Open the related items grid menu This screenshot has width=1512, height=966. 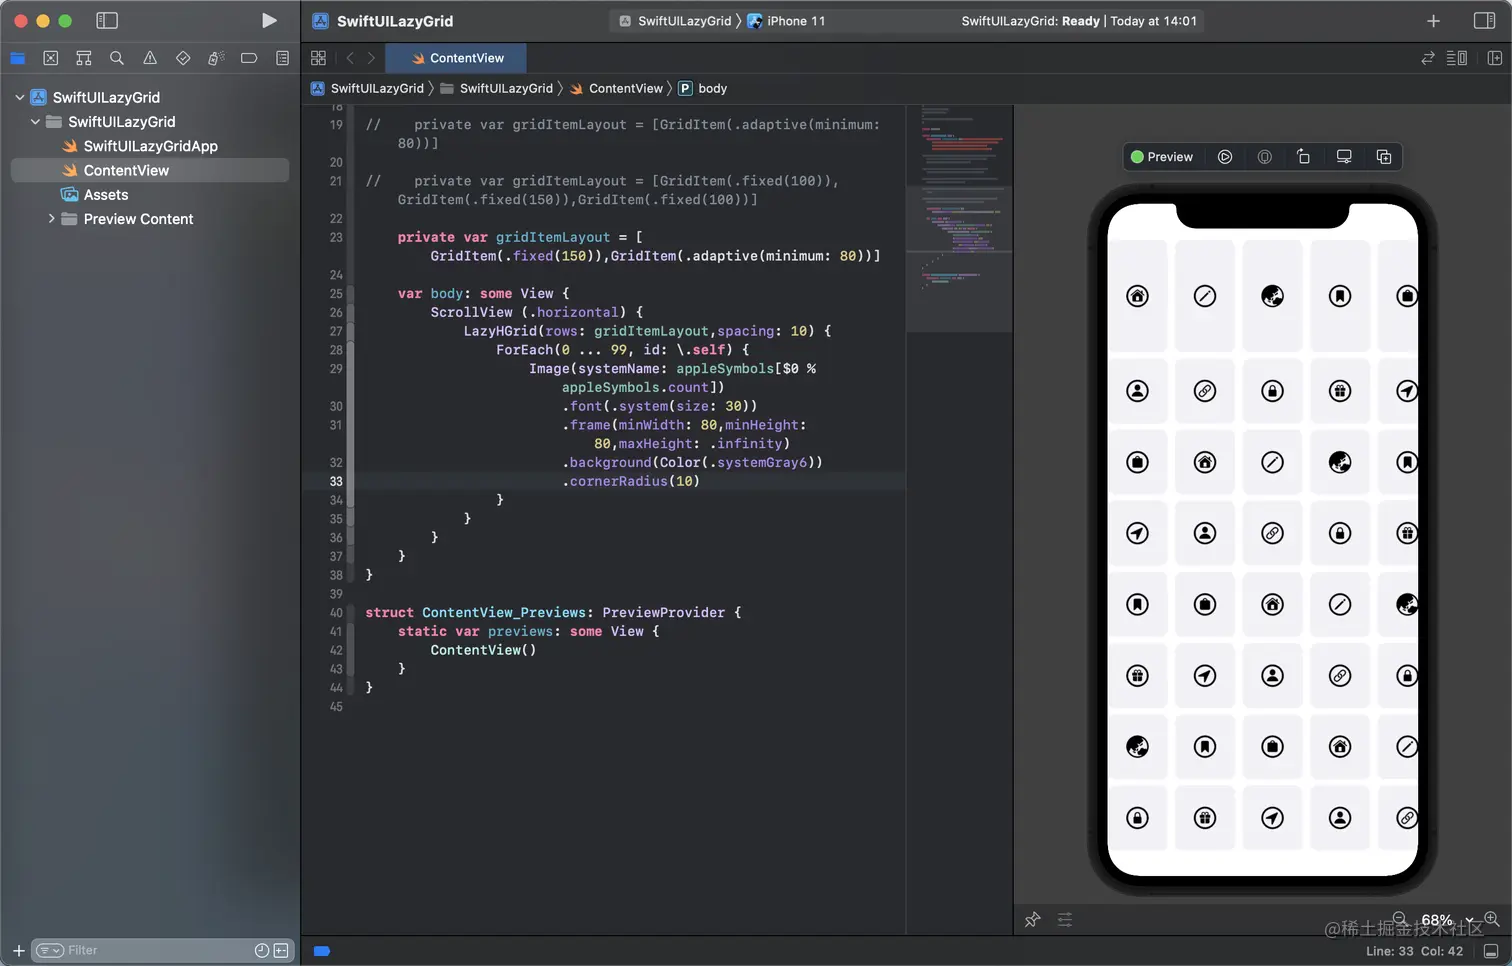pos(318,58)
